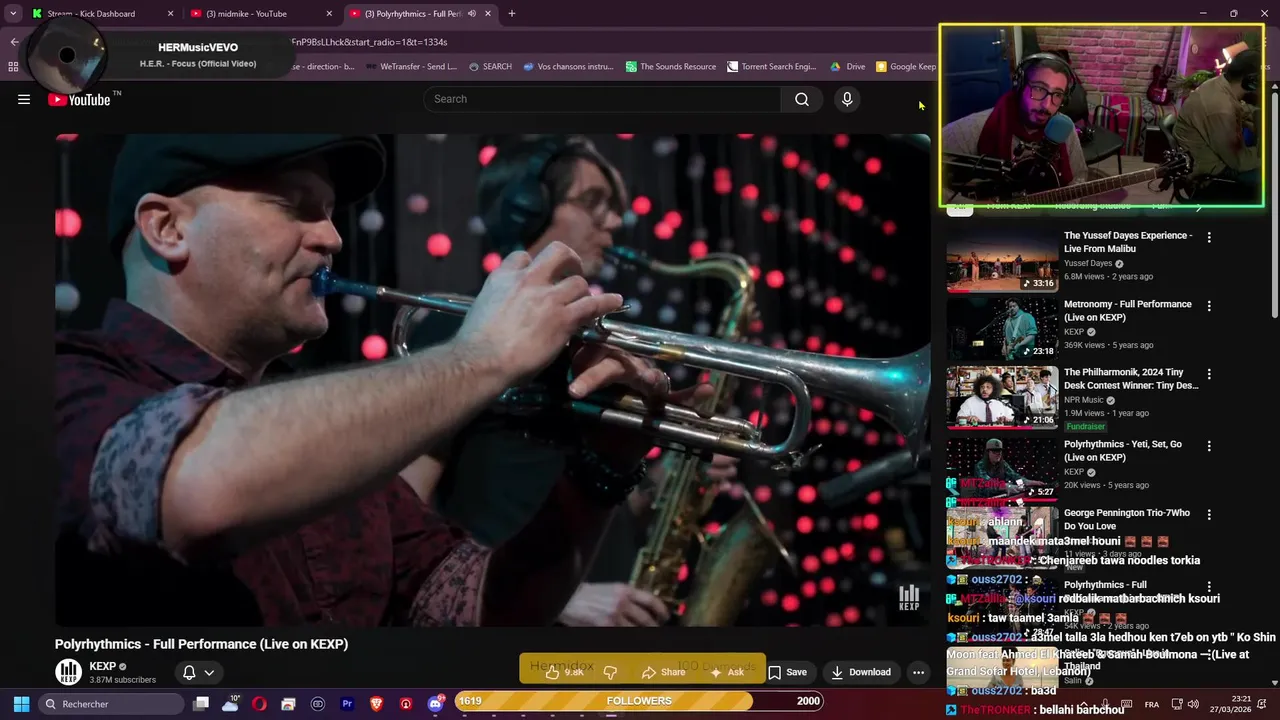This screenshot has height=720, width=1280.
Task: Open more actions ellipsis below video
Action: 918,672
